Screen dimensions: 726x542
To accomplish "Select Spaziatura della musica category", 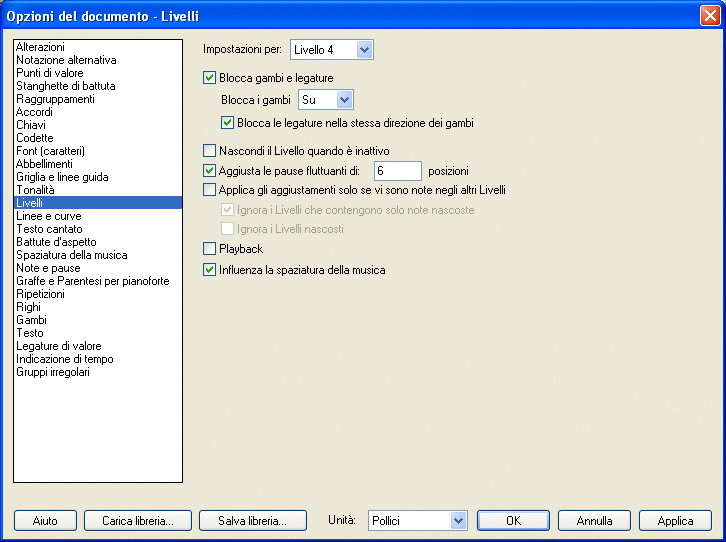I will [x=71, y=255].
